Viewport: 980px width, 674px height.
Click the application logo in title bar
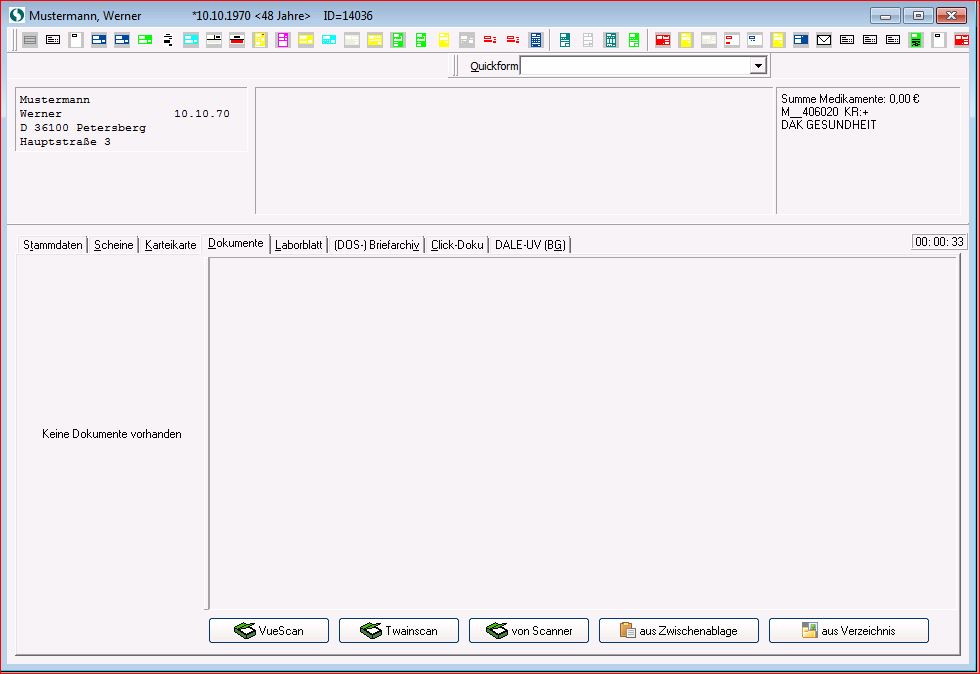coord(16,16)
